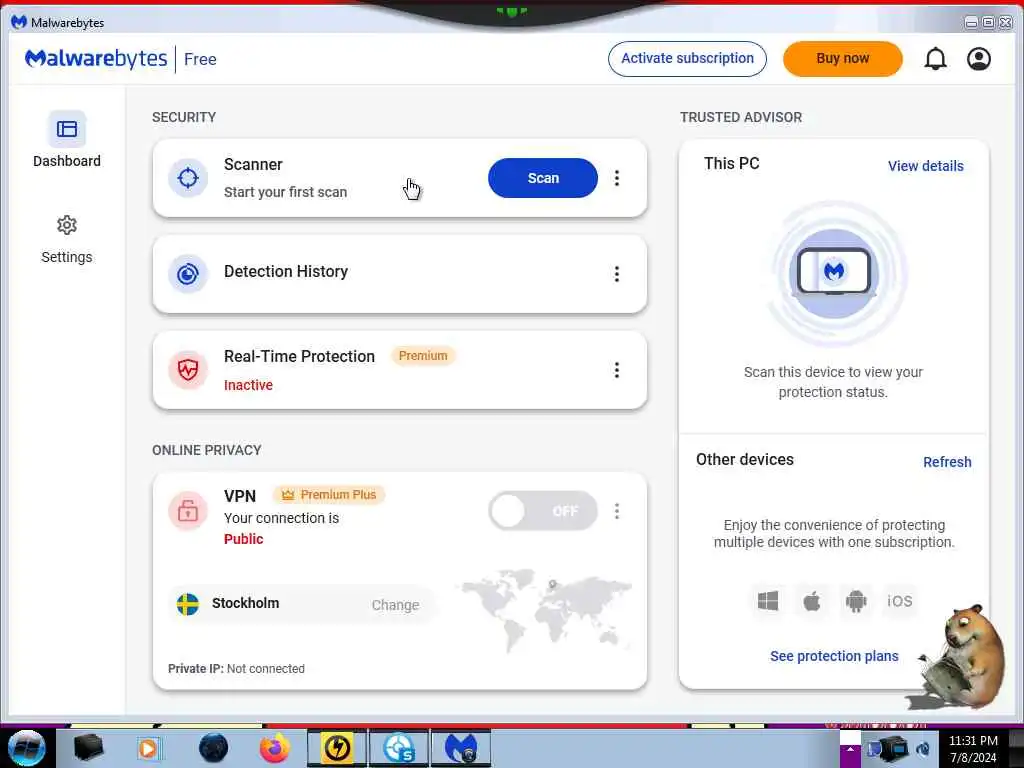Click the Scanner crosshair icon

click(188, 178)
